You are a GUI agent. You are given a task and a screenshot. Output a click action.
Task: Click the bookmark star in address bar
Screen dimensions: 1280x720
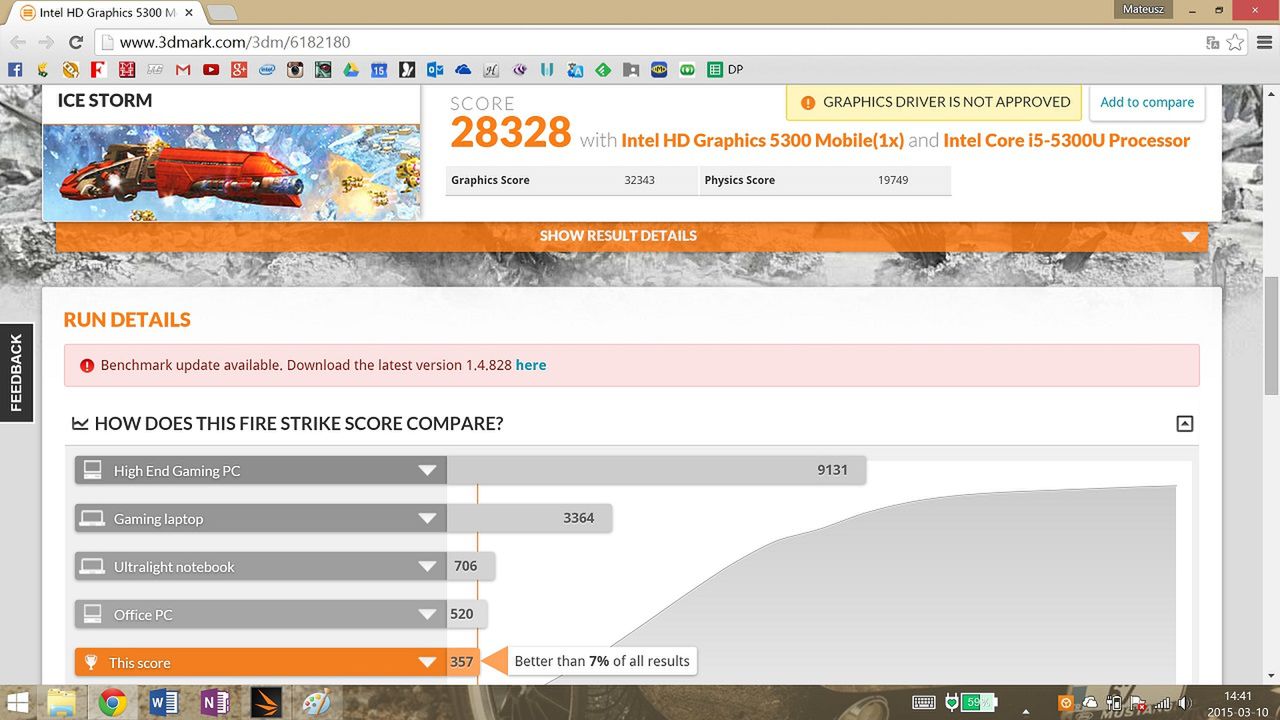1235,42
